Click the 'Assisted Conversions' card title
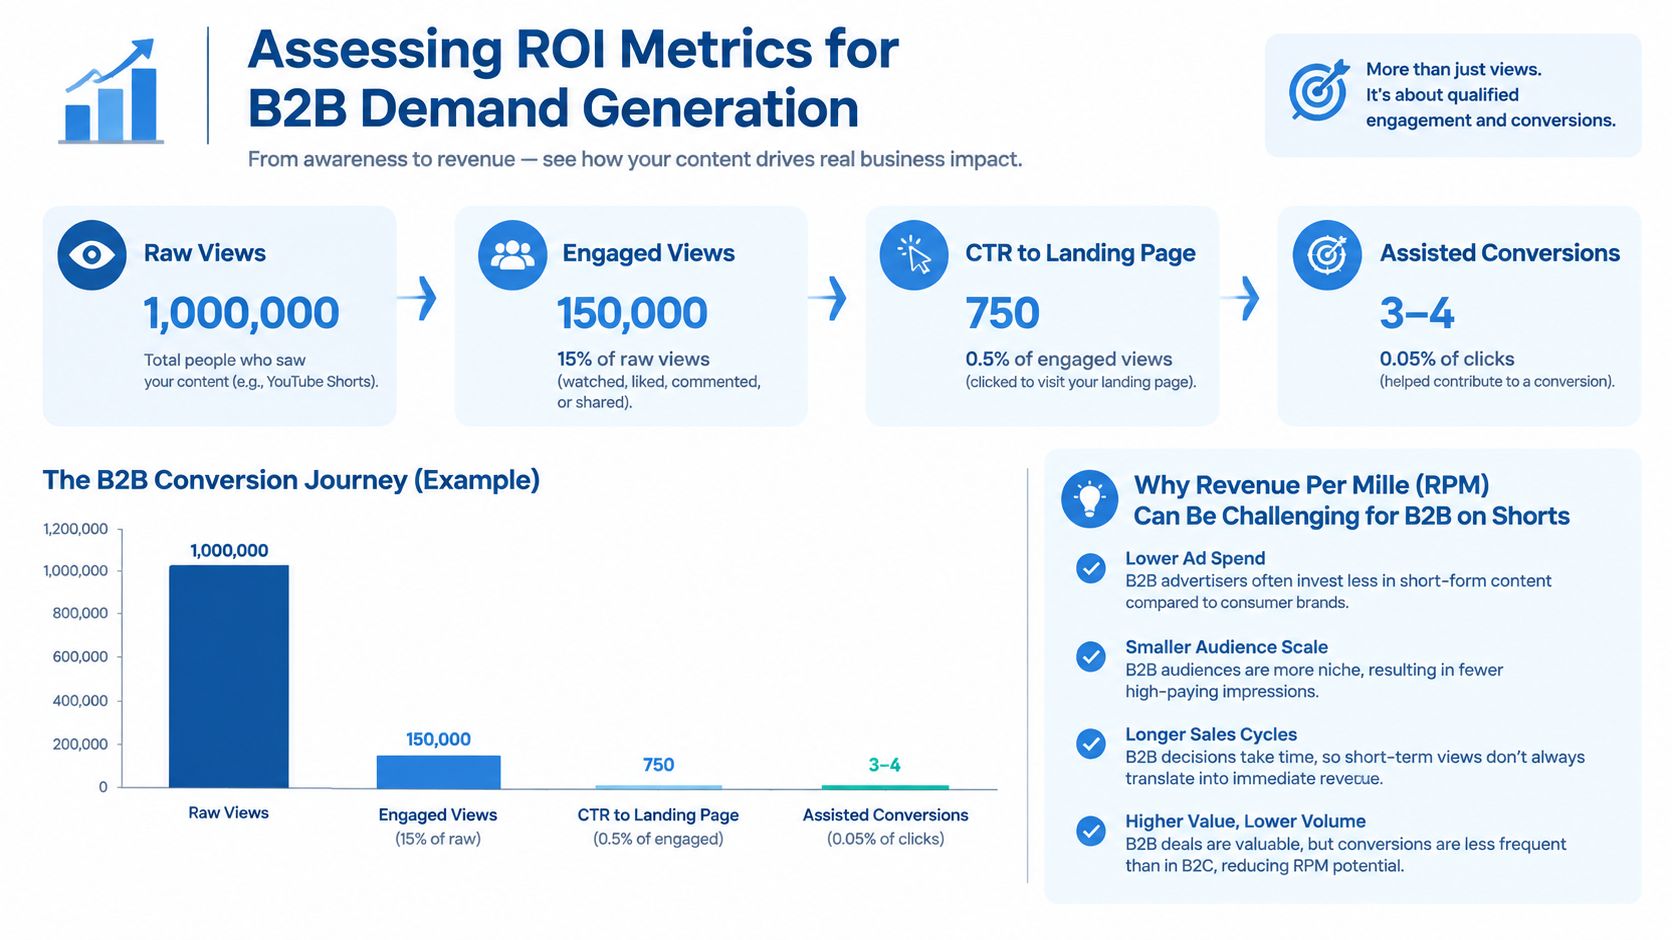This screenshot has width=1672, height=940. pos(1500,253)
